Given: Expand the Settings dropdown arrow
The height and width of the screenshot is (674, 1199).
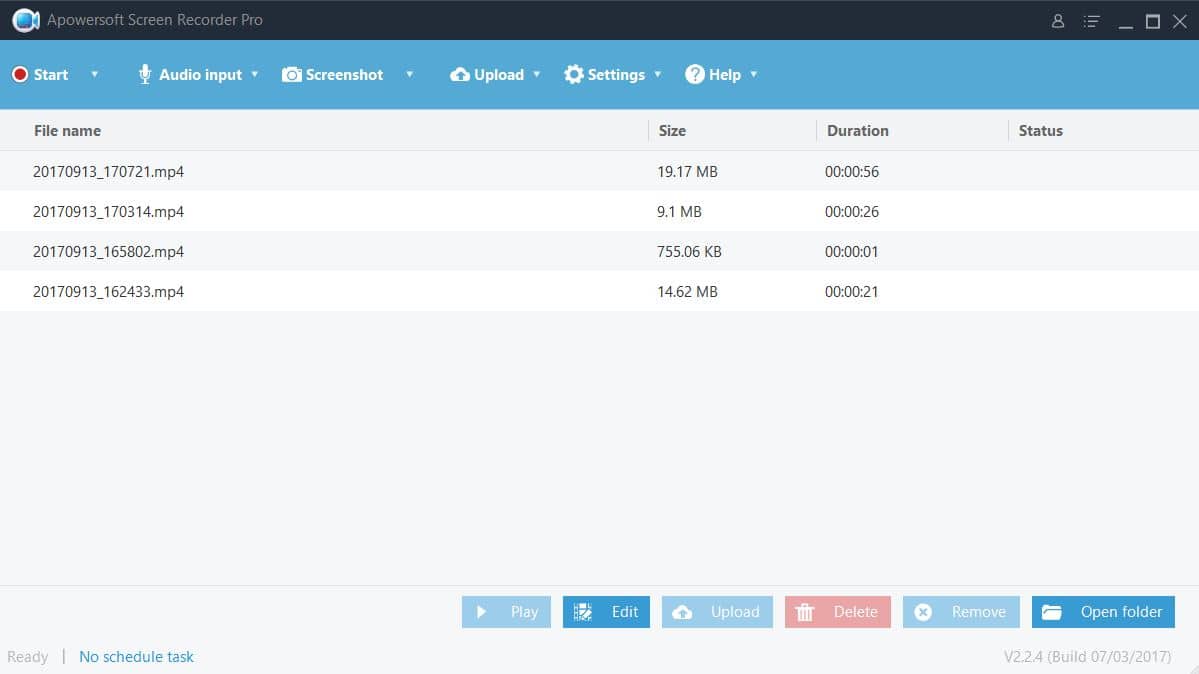Looking at the screenshot, I should [658, 74].
